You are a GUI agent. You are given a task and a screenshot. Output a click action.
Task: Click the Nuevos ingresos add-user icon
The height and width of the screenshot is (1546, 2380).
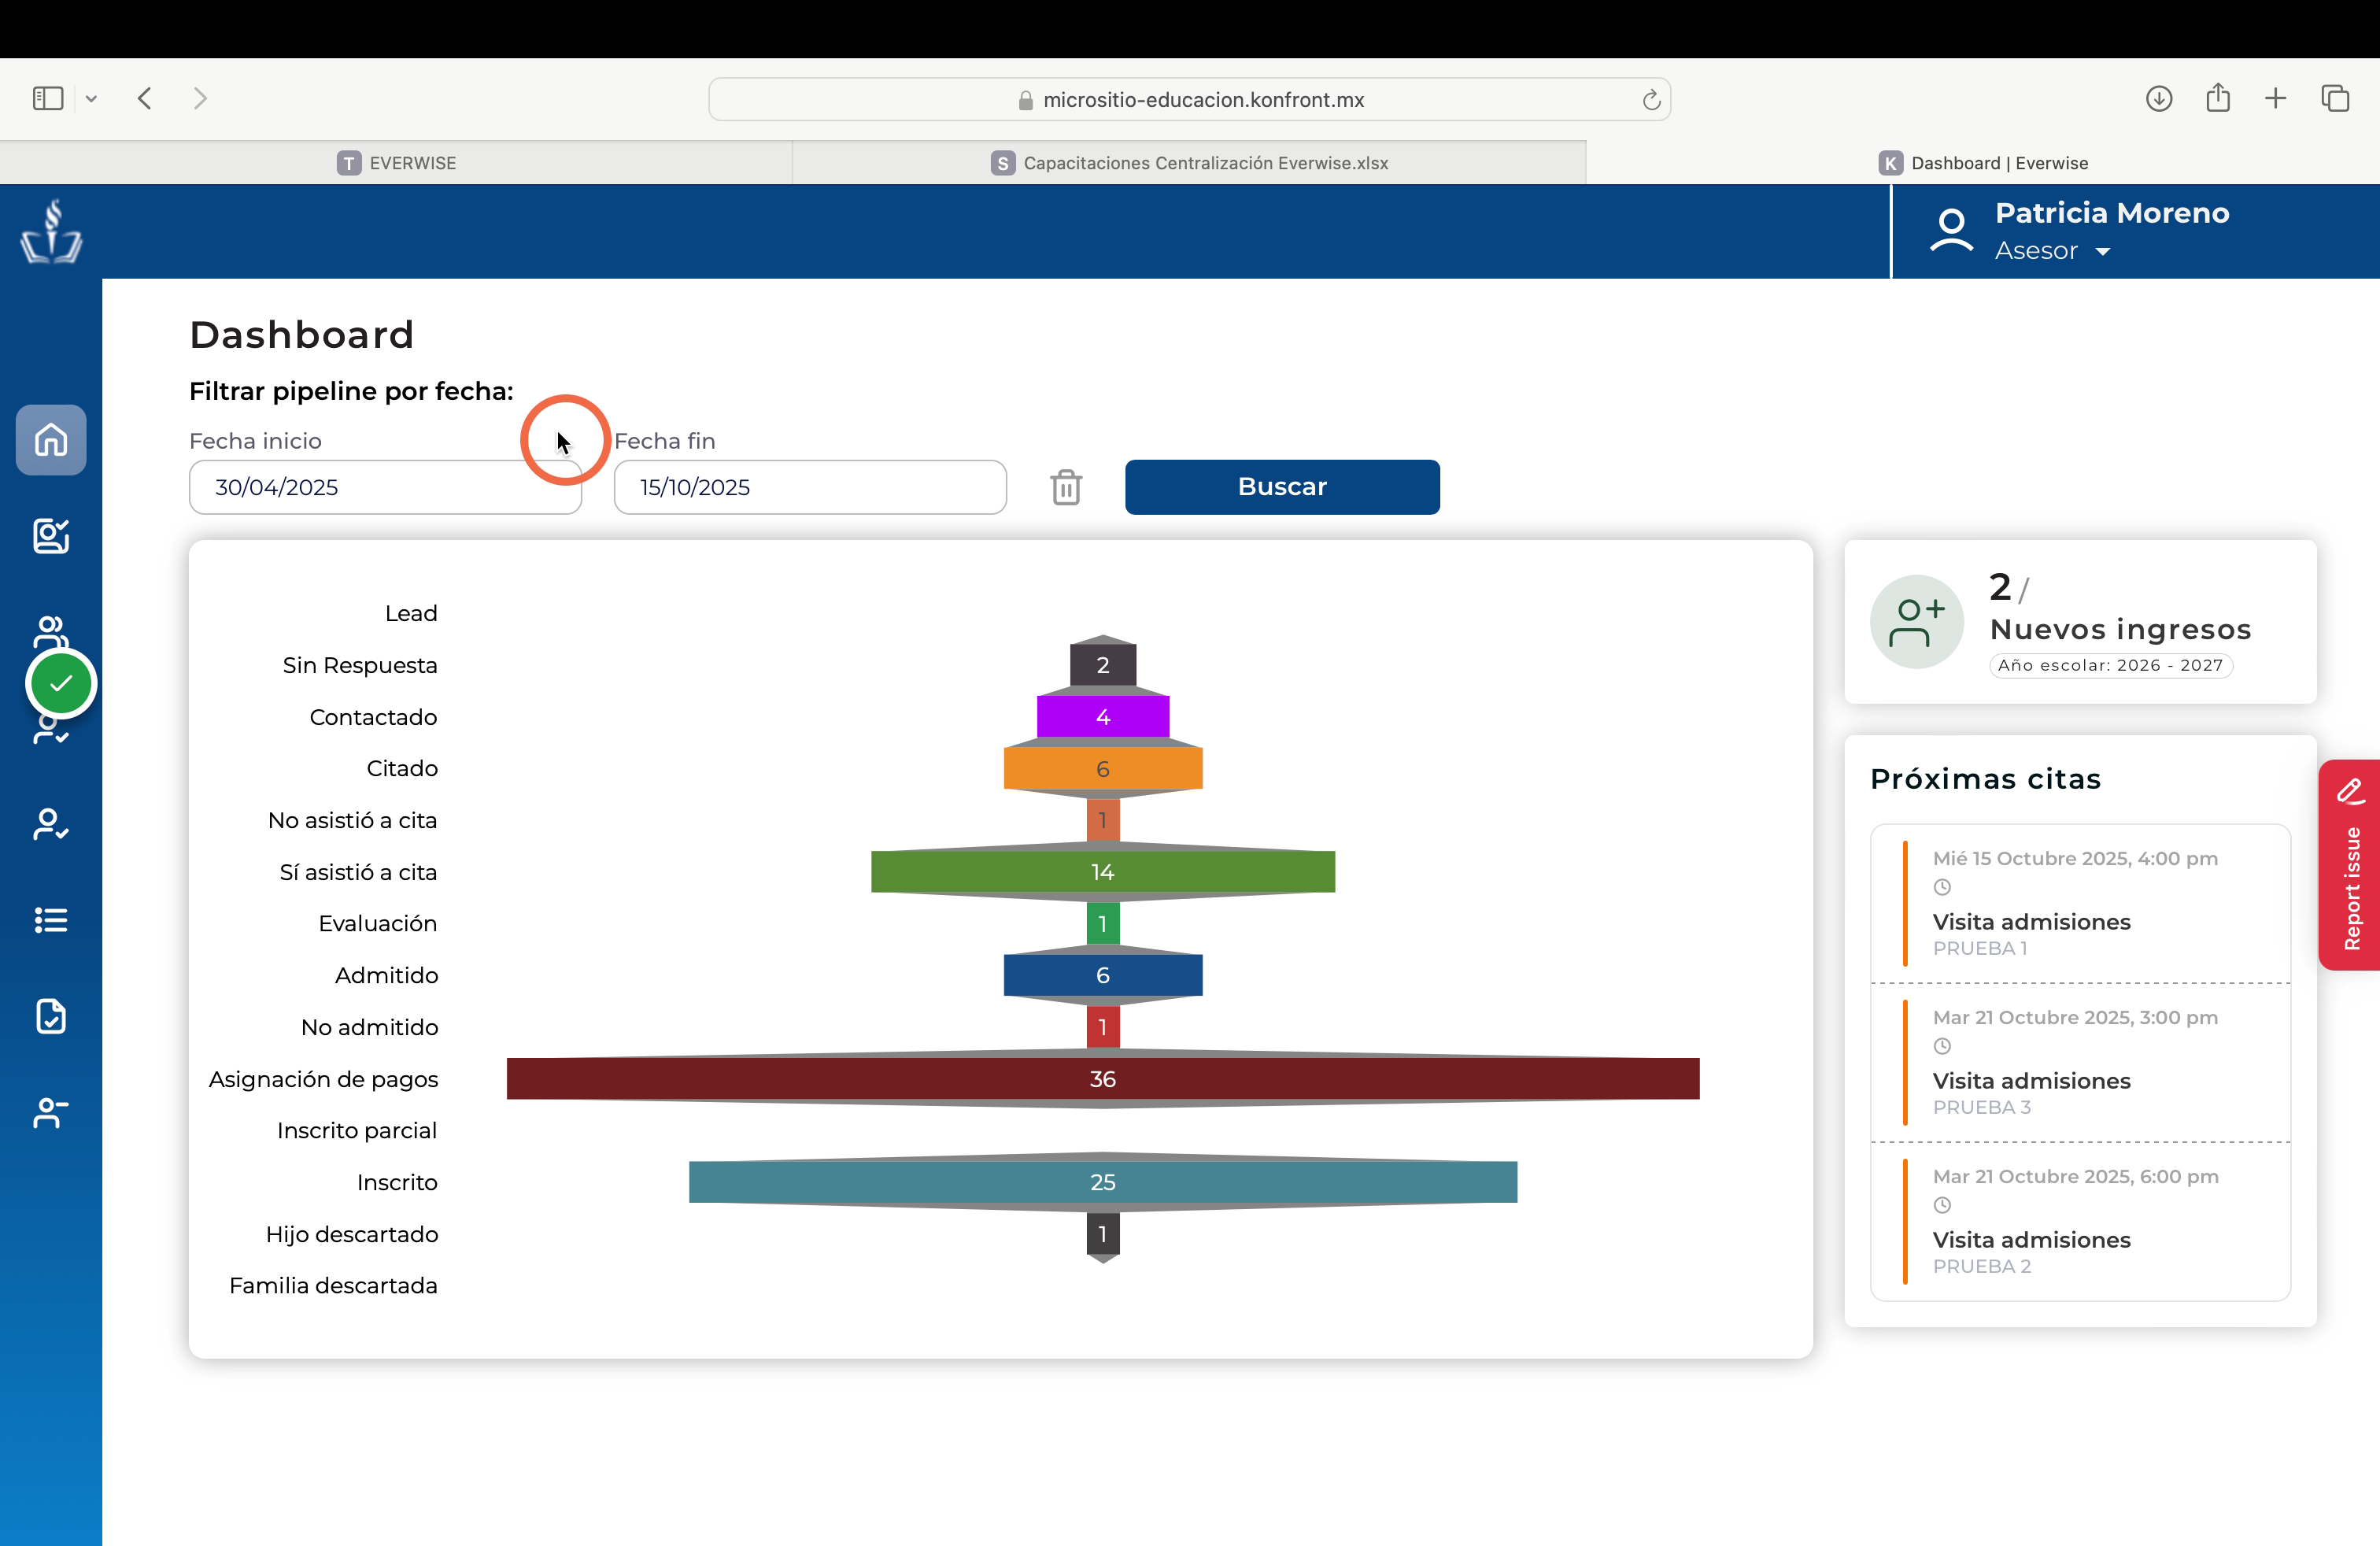click(1917, 622)
